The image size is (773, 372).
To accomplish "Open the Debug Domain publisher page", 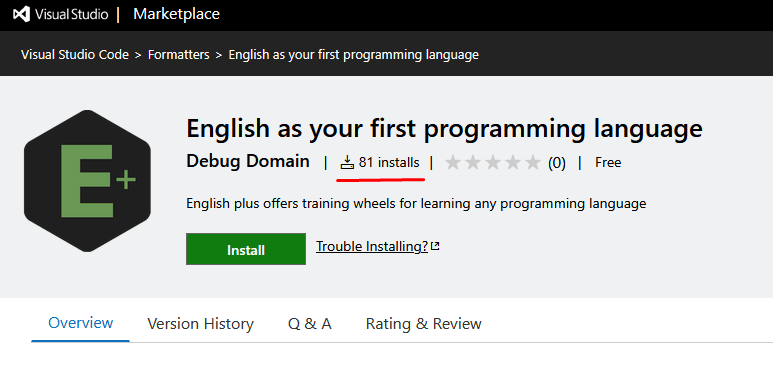I will coord(248,161).
